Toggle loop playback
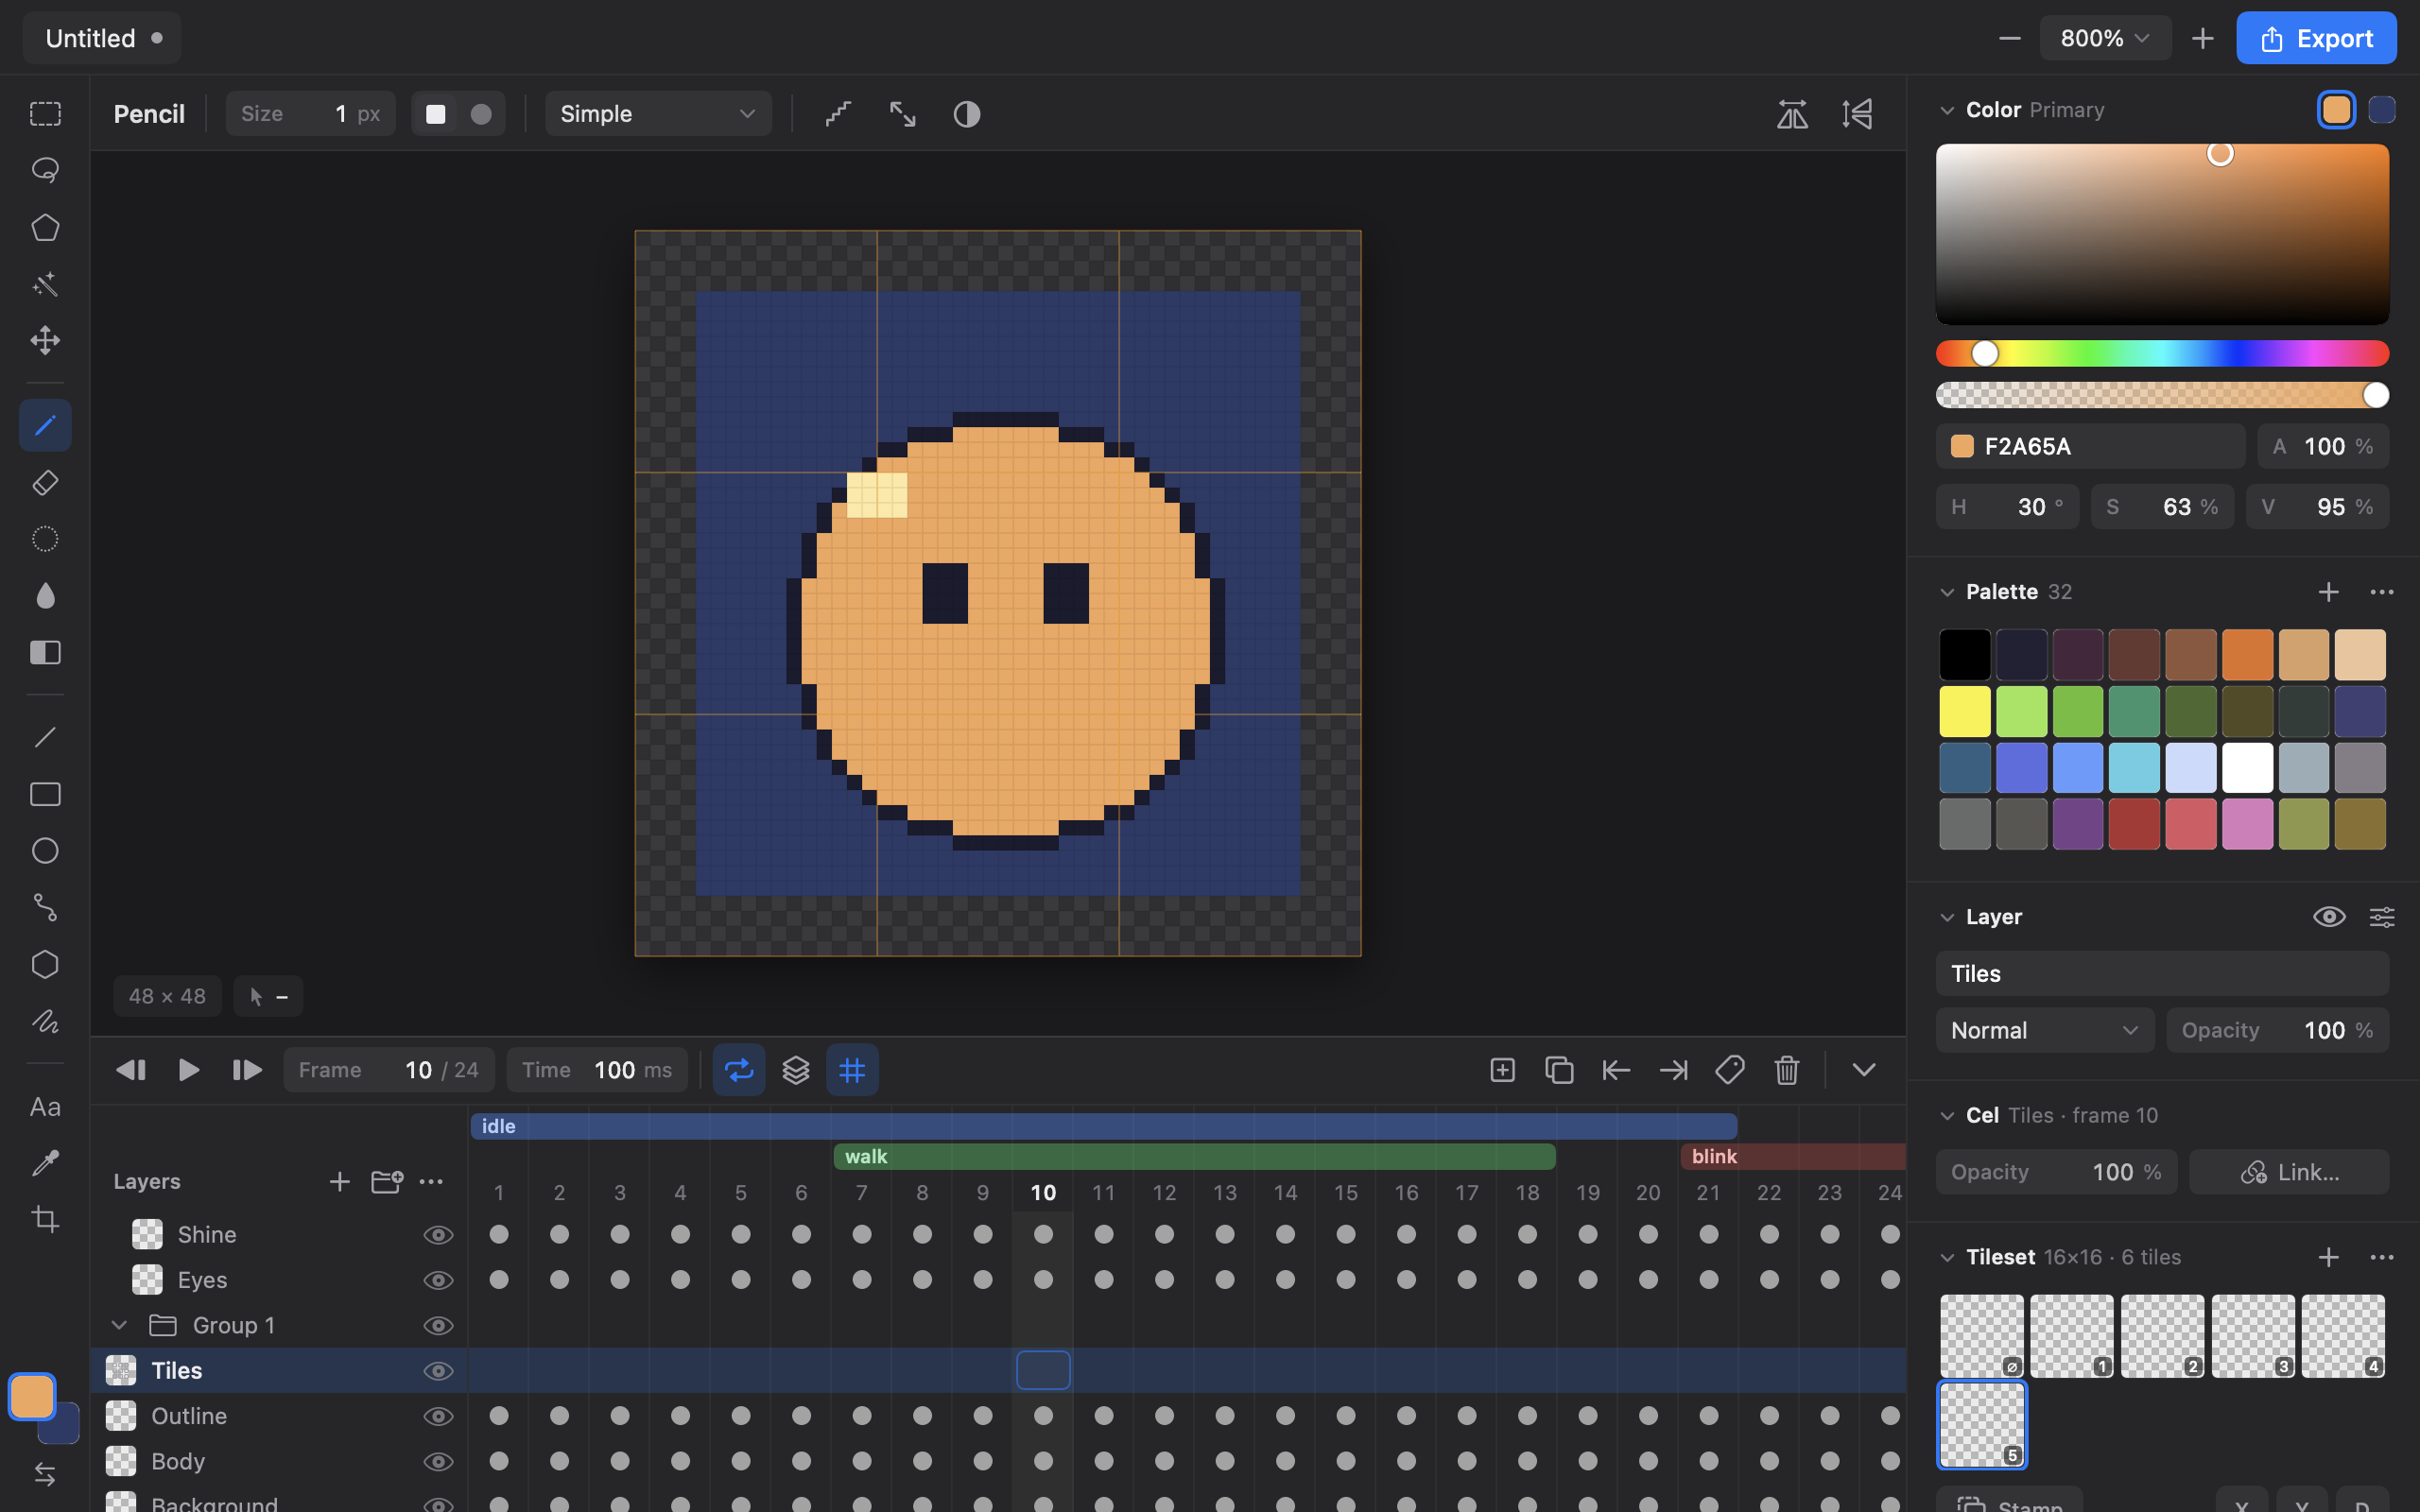The height and width of the screenshot is (1512, 2420). (x=739, y=1070)
